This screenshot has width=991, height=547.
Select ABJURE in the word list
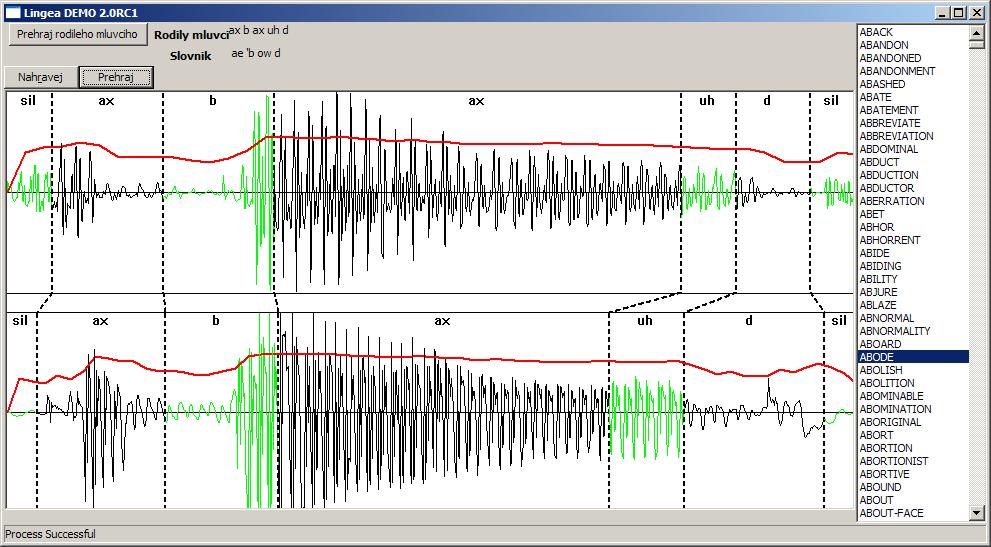pos(913,292)
